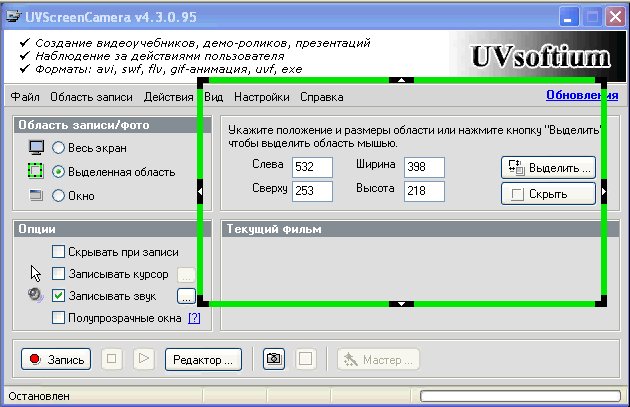Click the Область записи/фото panel header
This screenshot has height=407, width=630.
click(112, 125)
